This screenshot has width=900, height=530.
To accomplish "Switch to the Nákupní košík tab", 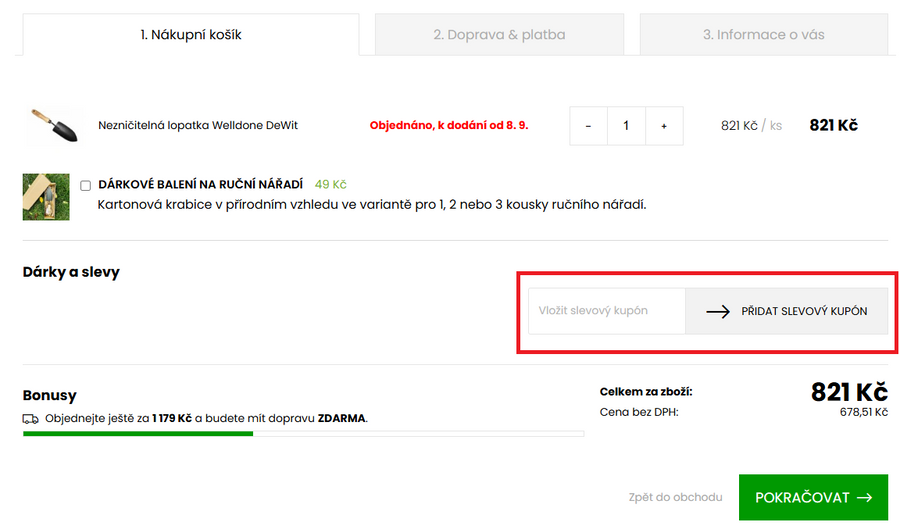I will (x=190, y=35).
